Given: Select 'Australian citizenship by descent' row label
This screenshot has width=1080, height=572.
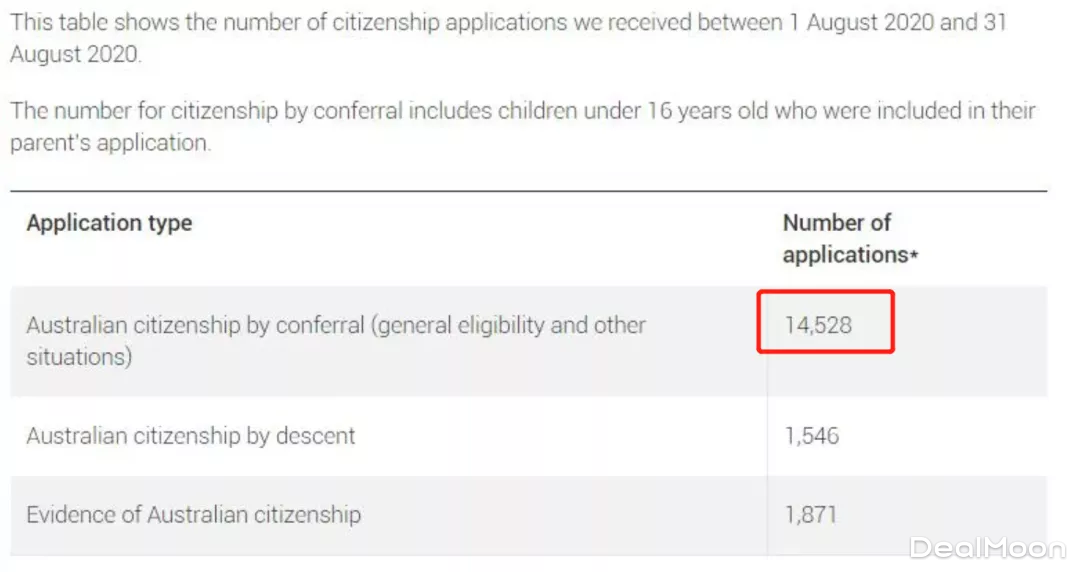Looking at the screenshot, I should [191, 436].
